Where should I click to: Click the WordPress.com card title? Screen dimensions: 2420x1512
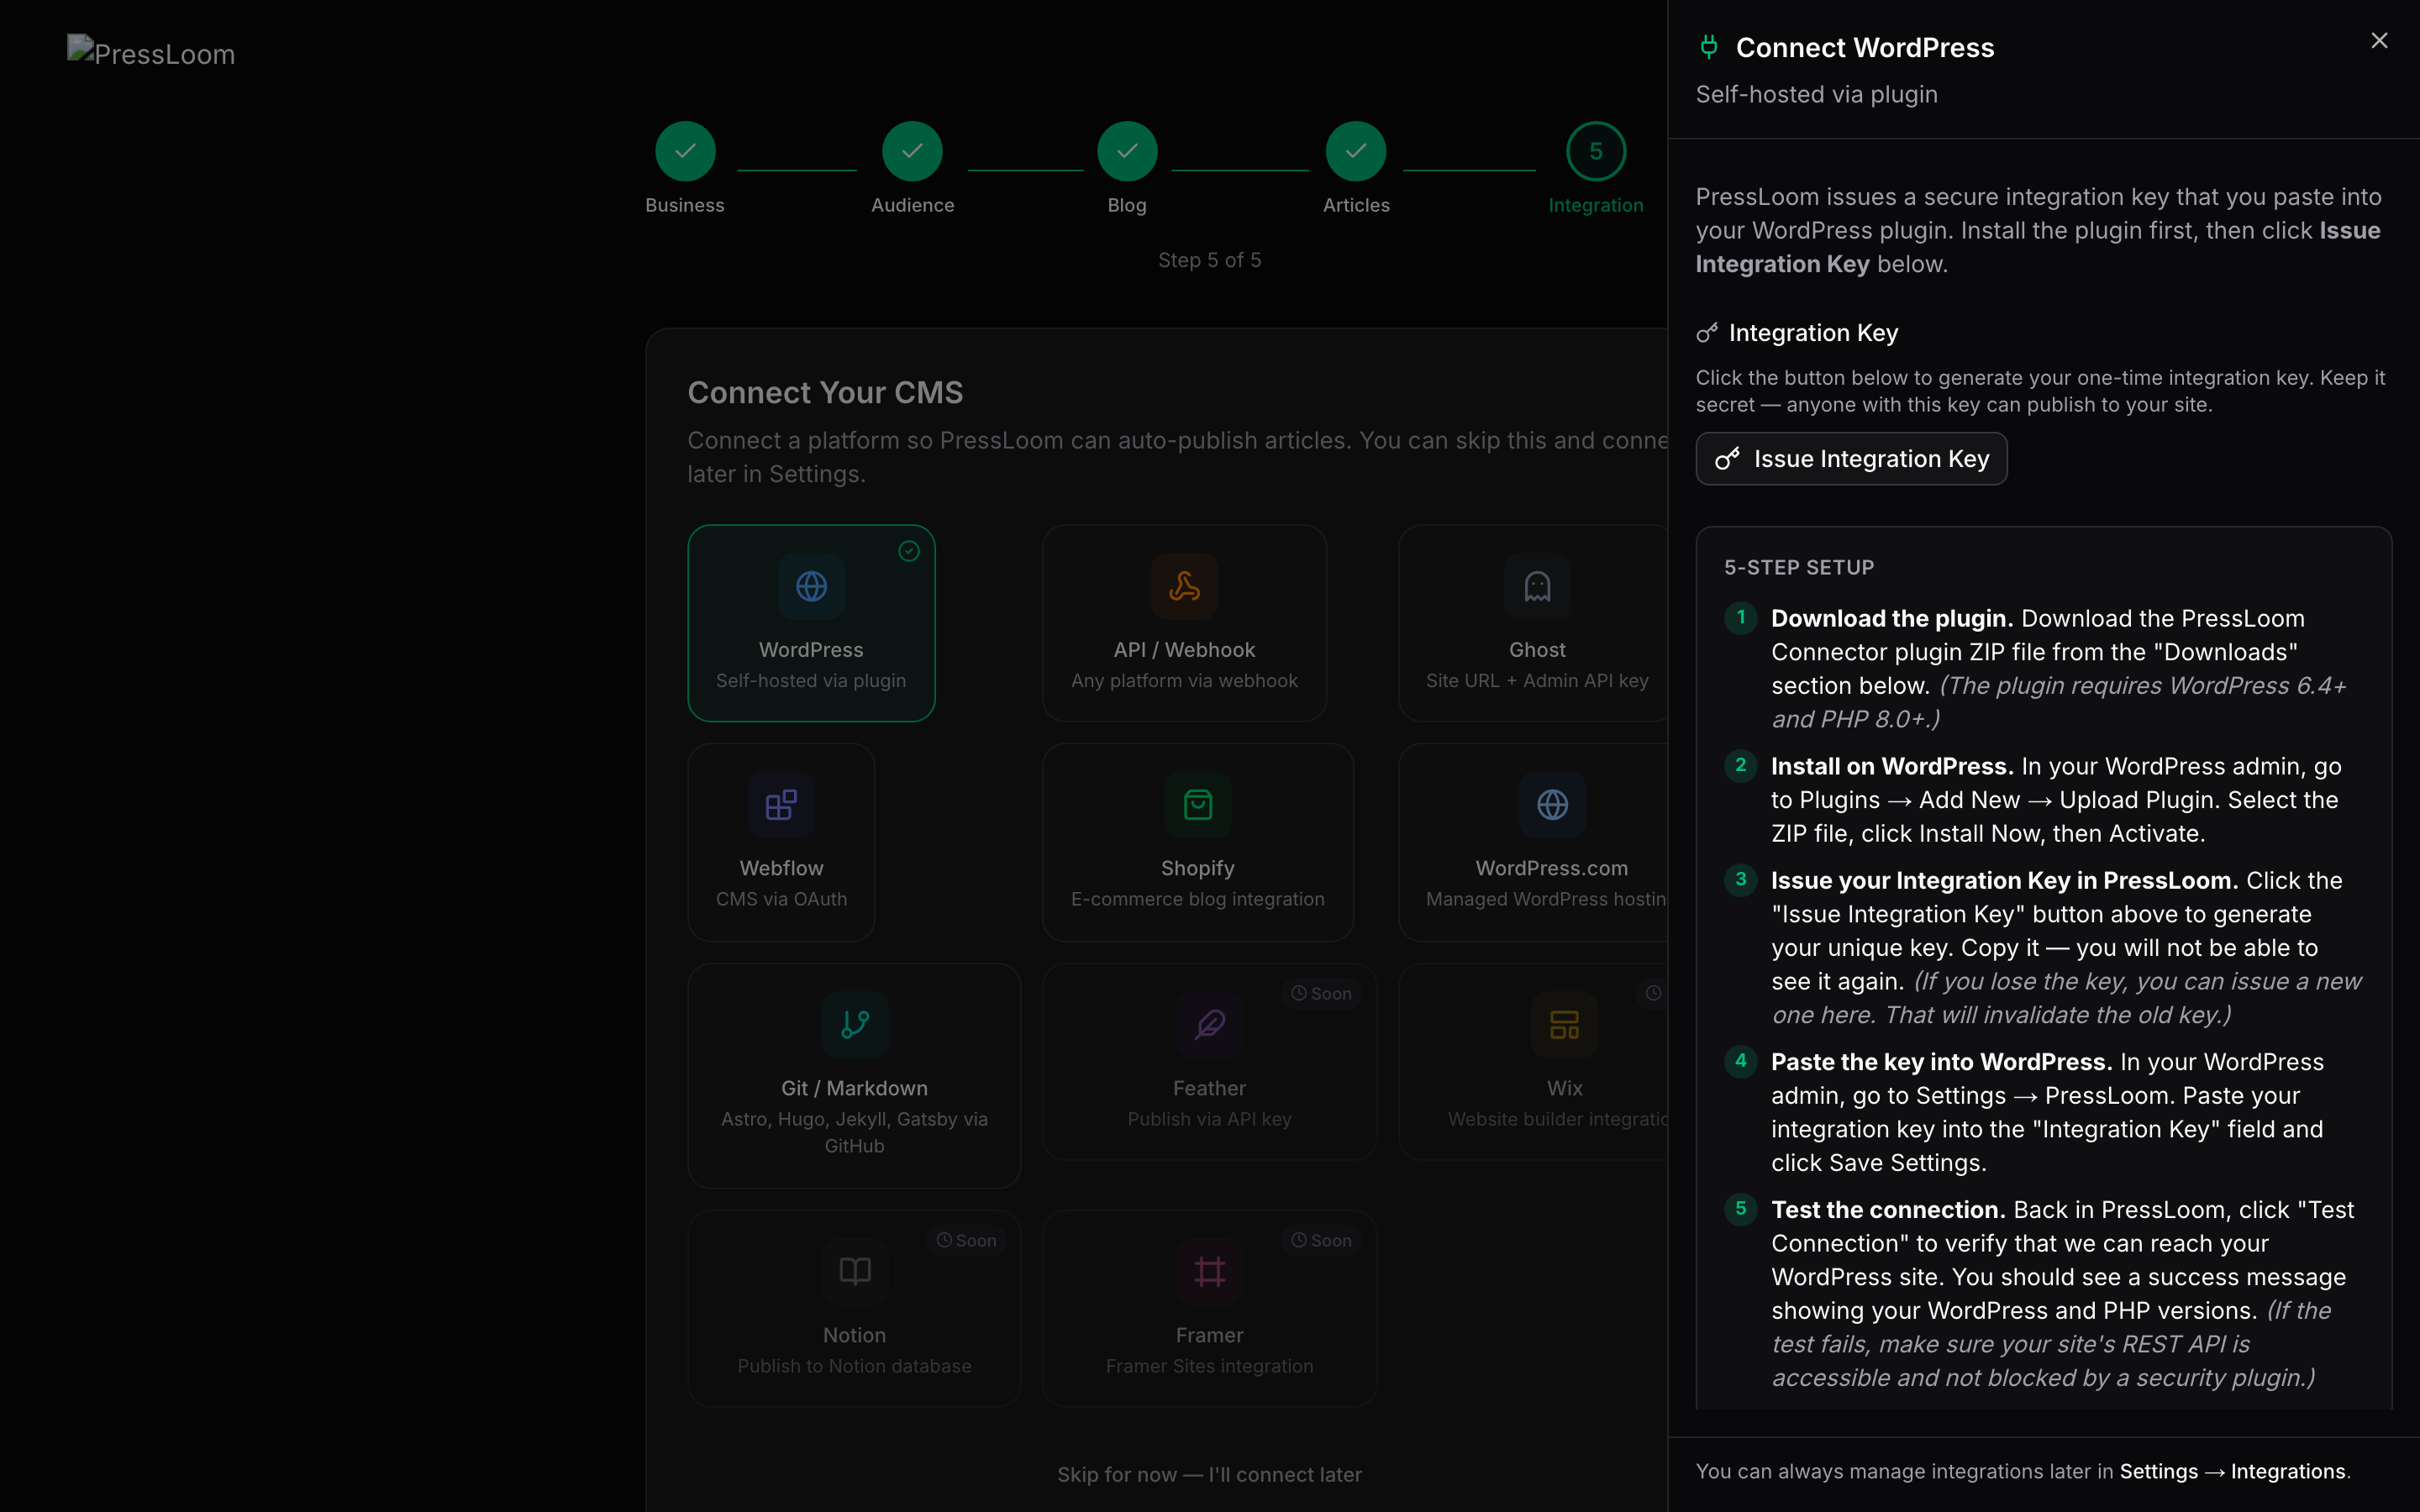1552,868
